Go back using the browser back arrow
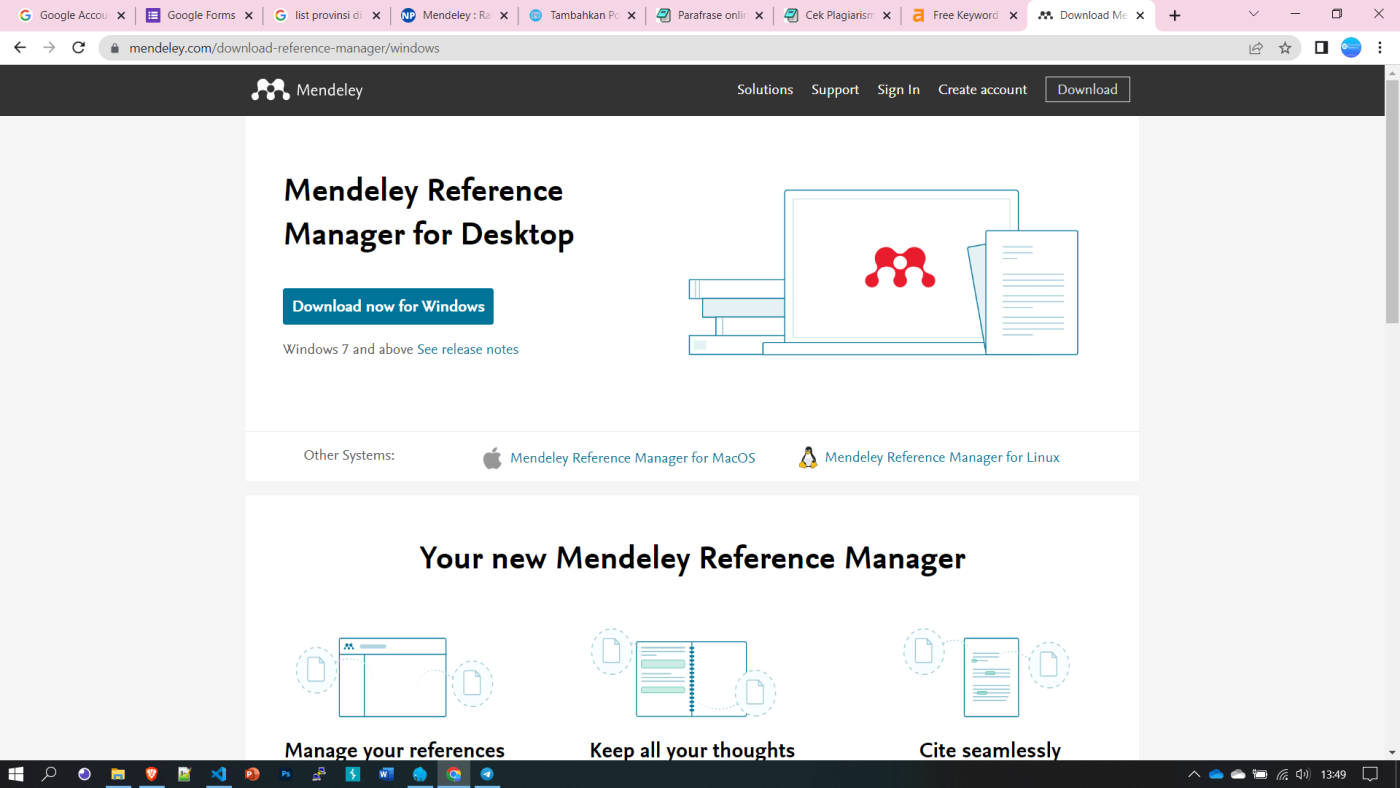This screenshot has height=788, width=1400. 20,48
